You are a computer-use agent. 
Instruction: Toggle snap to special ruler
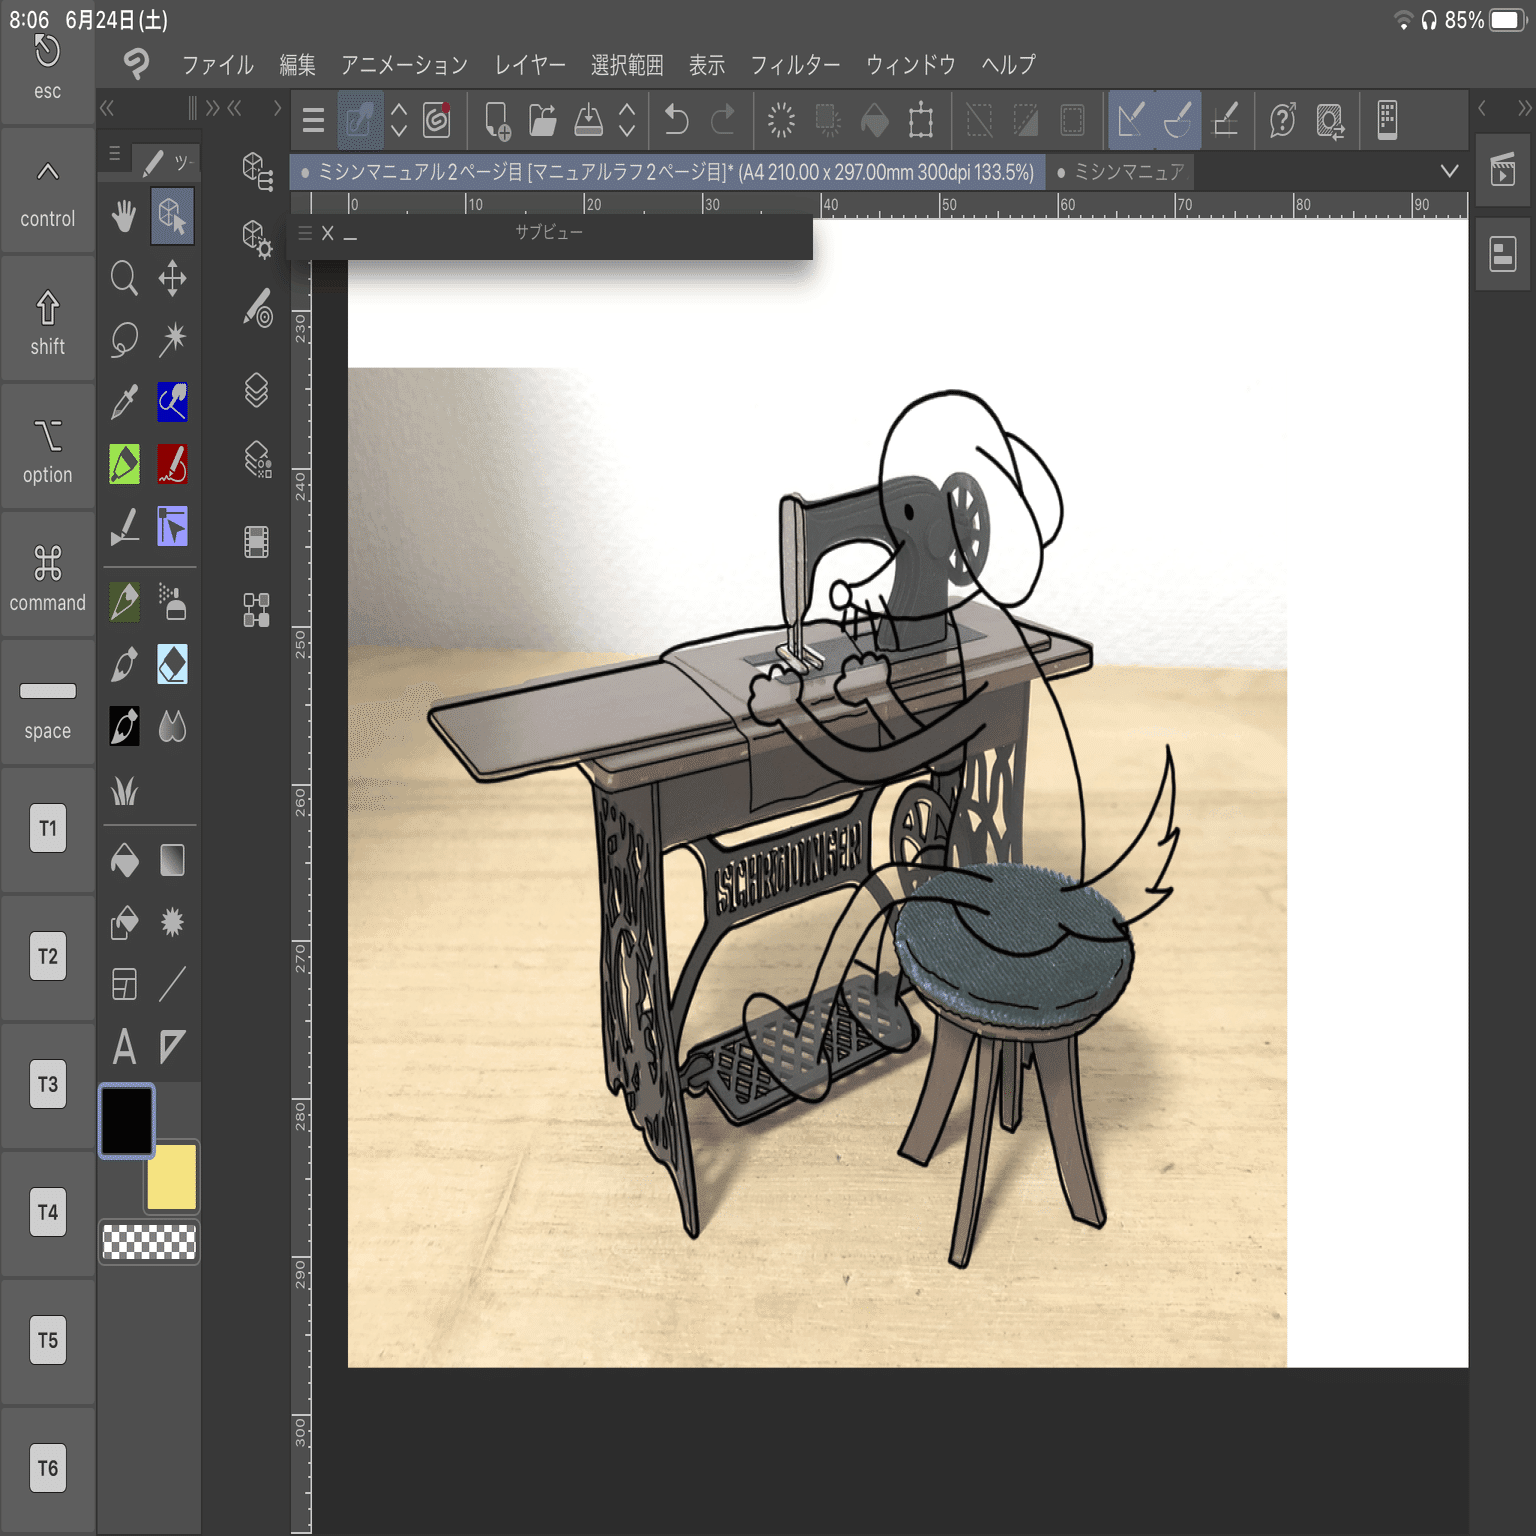(1180, 120)
